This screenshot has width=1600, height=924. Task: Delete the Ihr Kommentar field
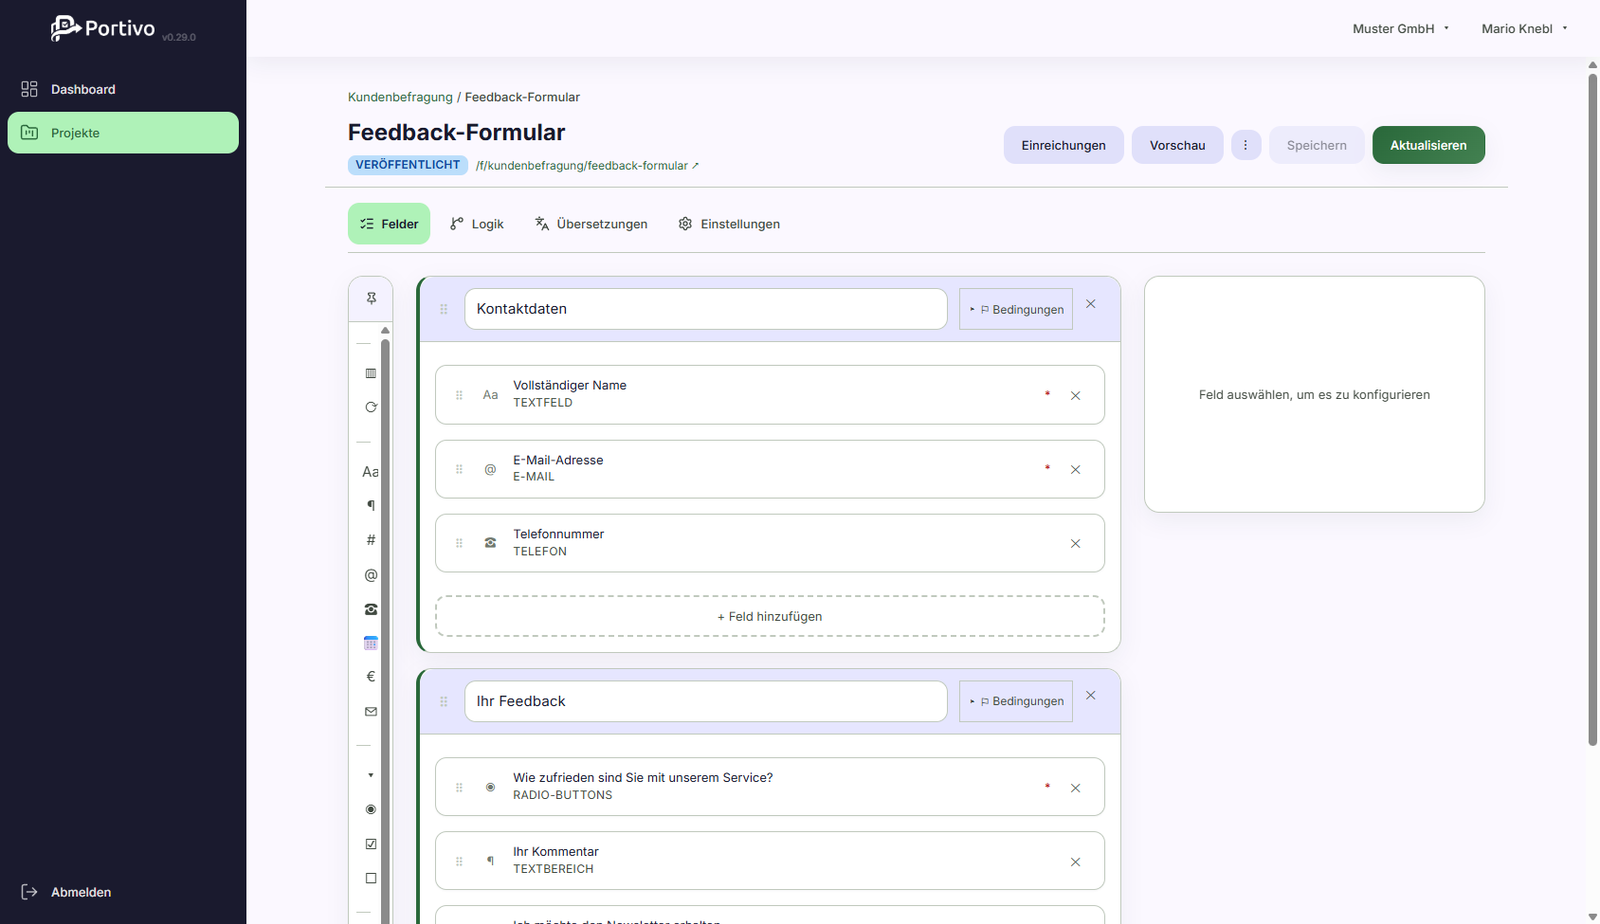point(1075,862)
